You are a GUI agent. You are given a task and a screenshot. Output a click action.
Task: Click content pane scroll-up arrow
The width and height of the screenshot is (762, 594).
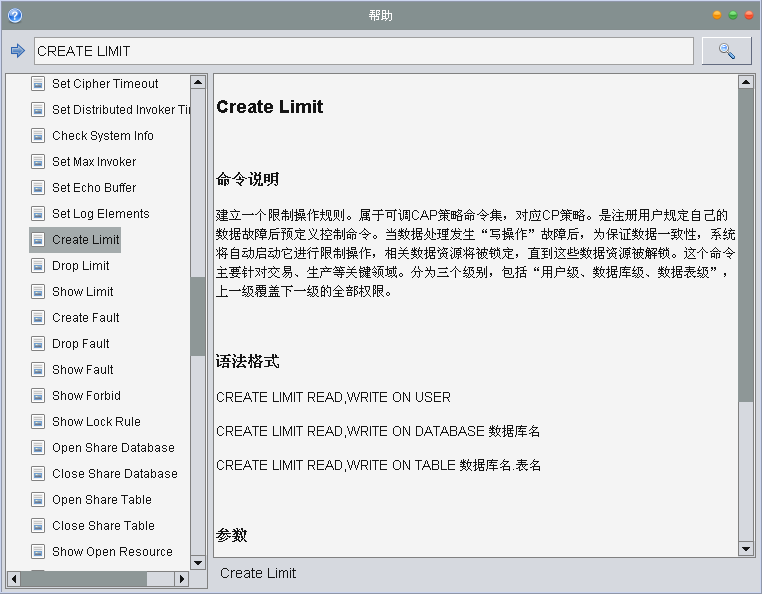coord(745,82)
